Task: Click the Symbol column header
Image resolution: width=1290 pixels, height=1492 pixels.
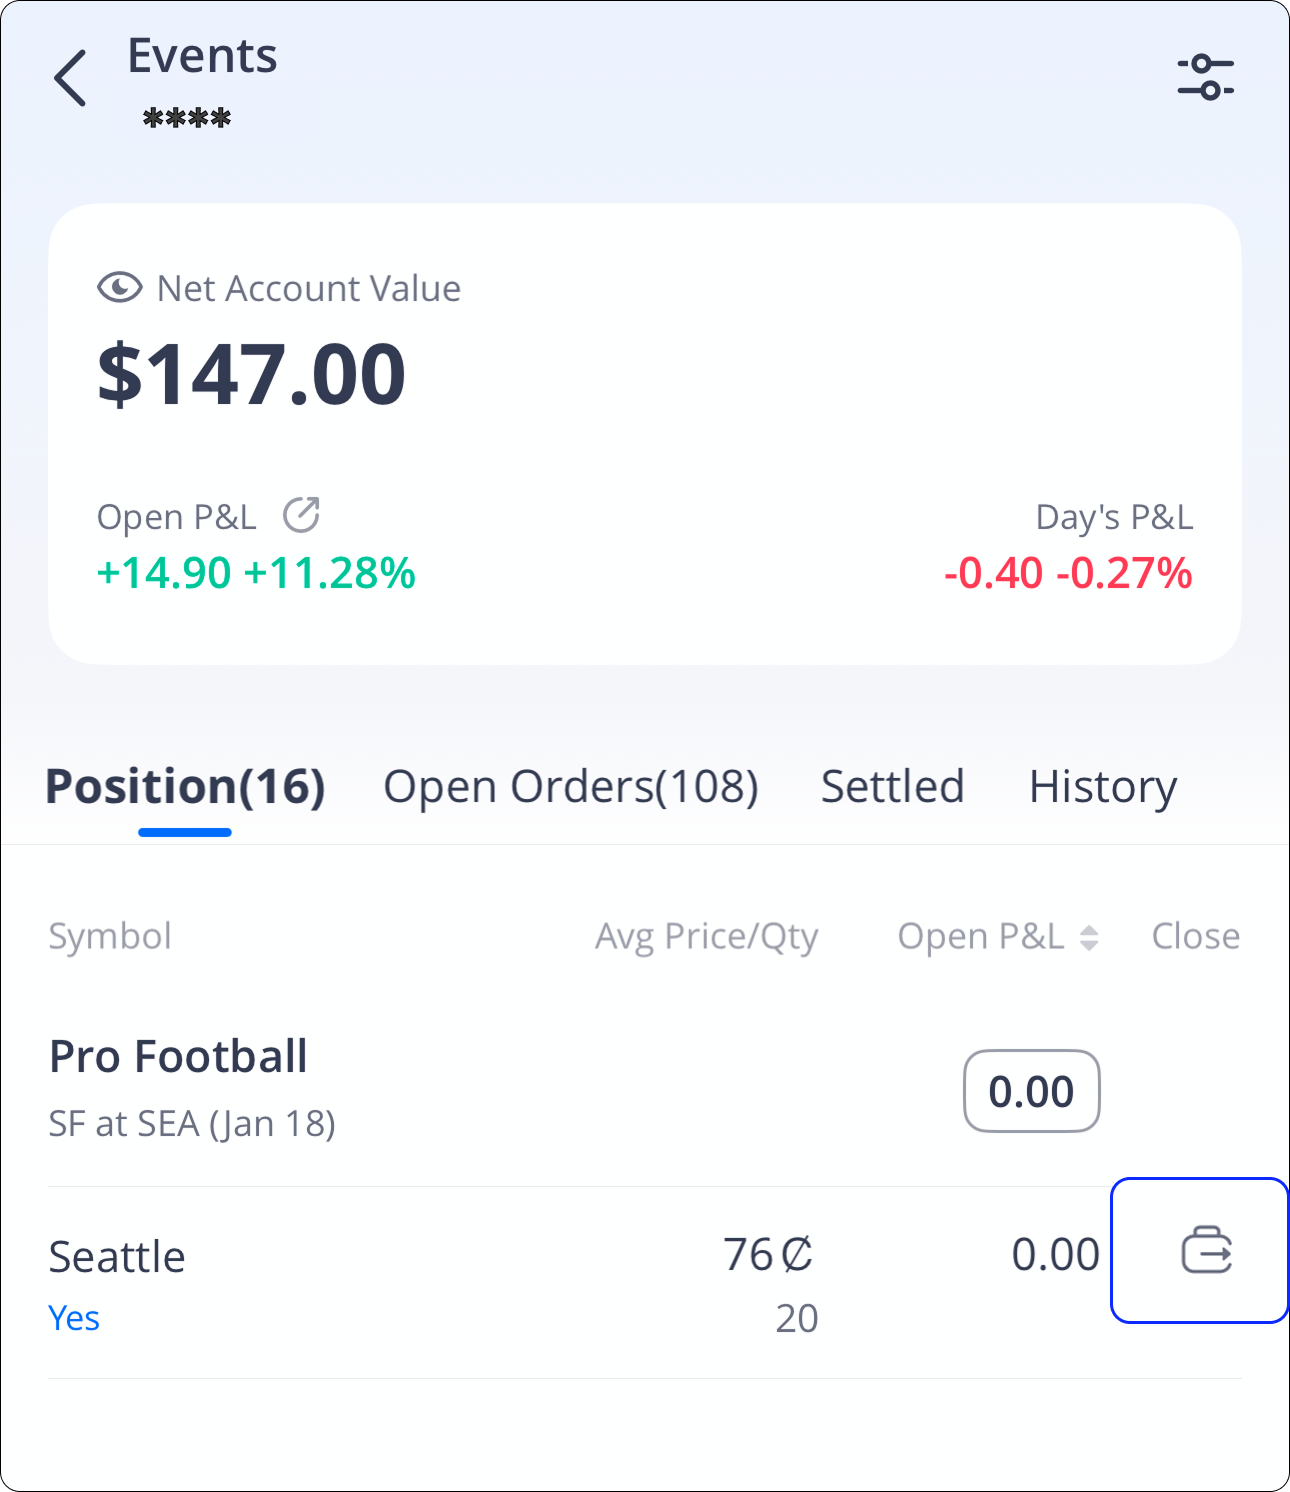Action: (x=110, y=937)
